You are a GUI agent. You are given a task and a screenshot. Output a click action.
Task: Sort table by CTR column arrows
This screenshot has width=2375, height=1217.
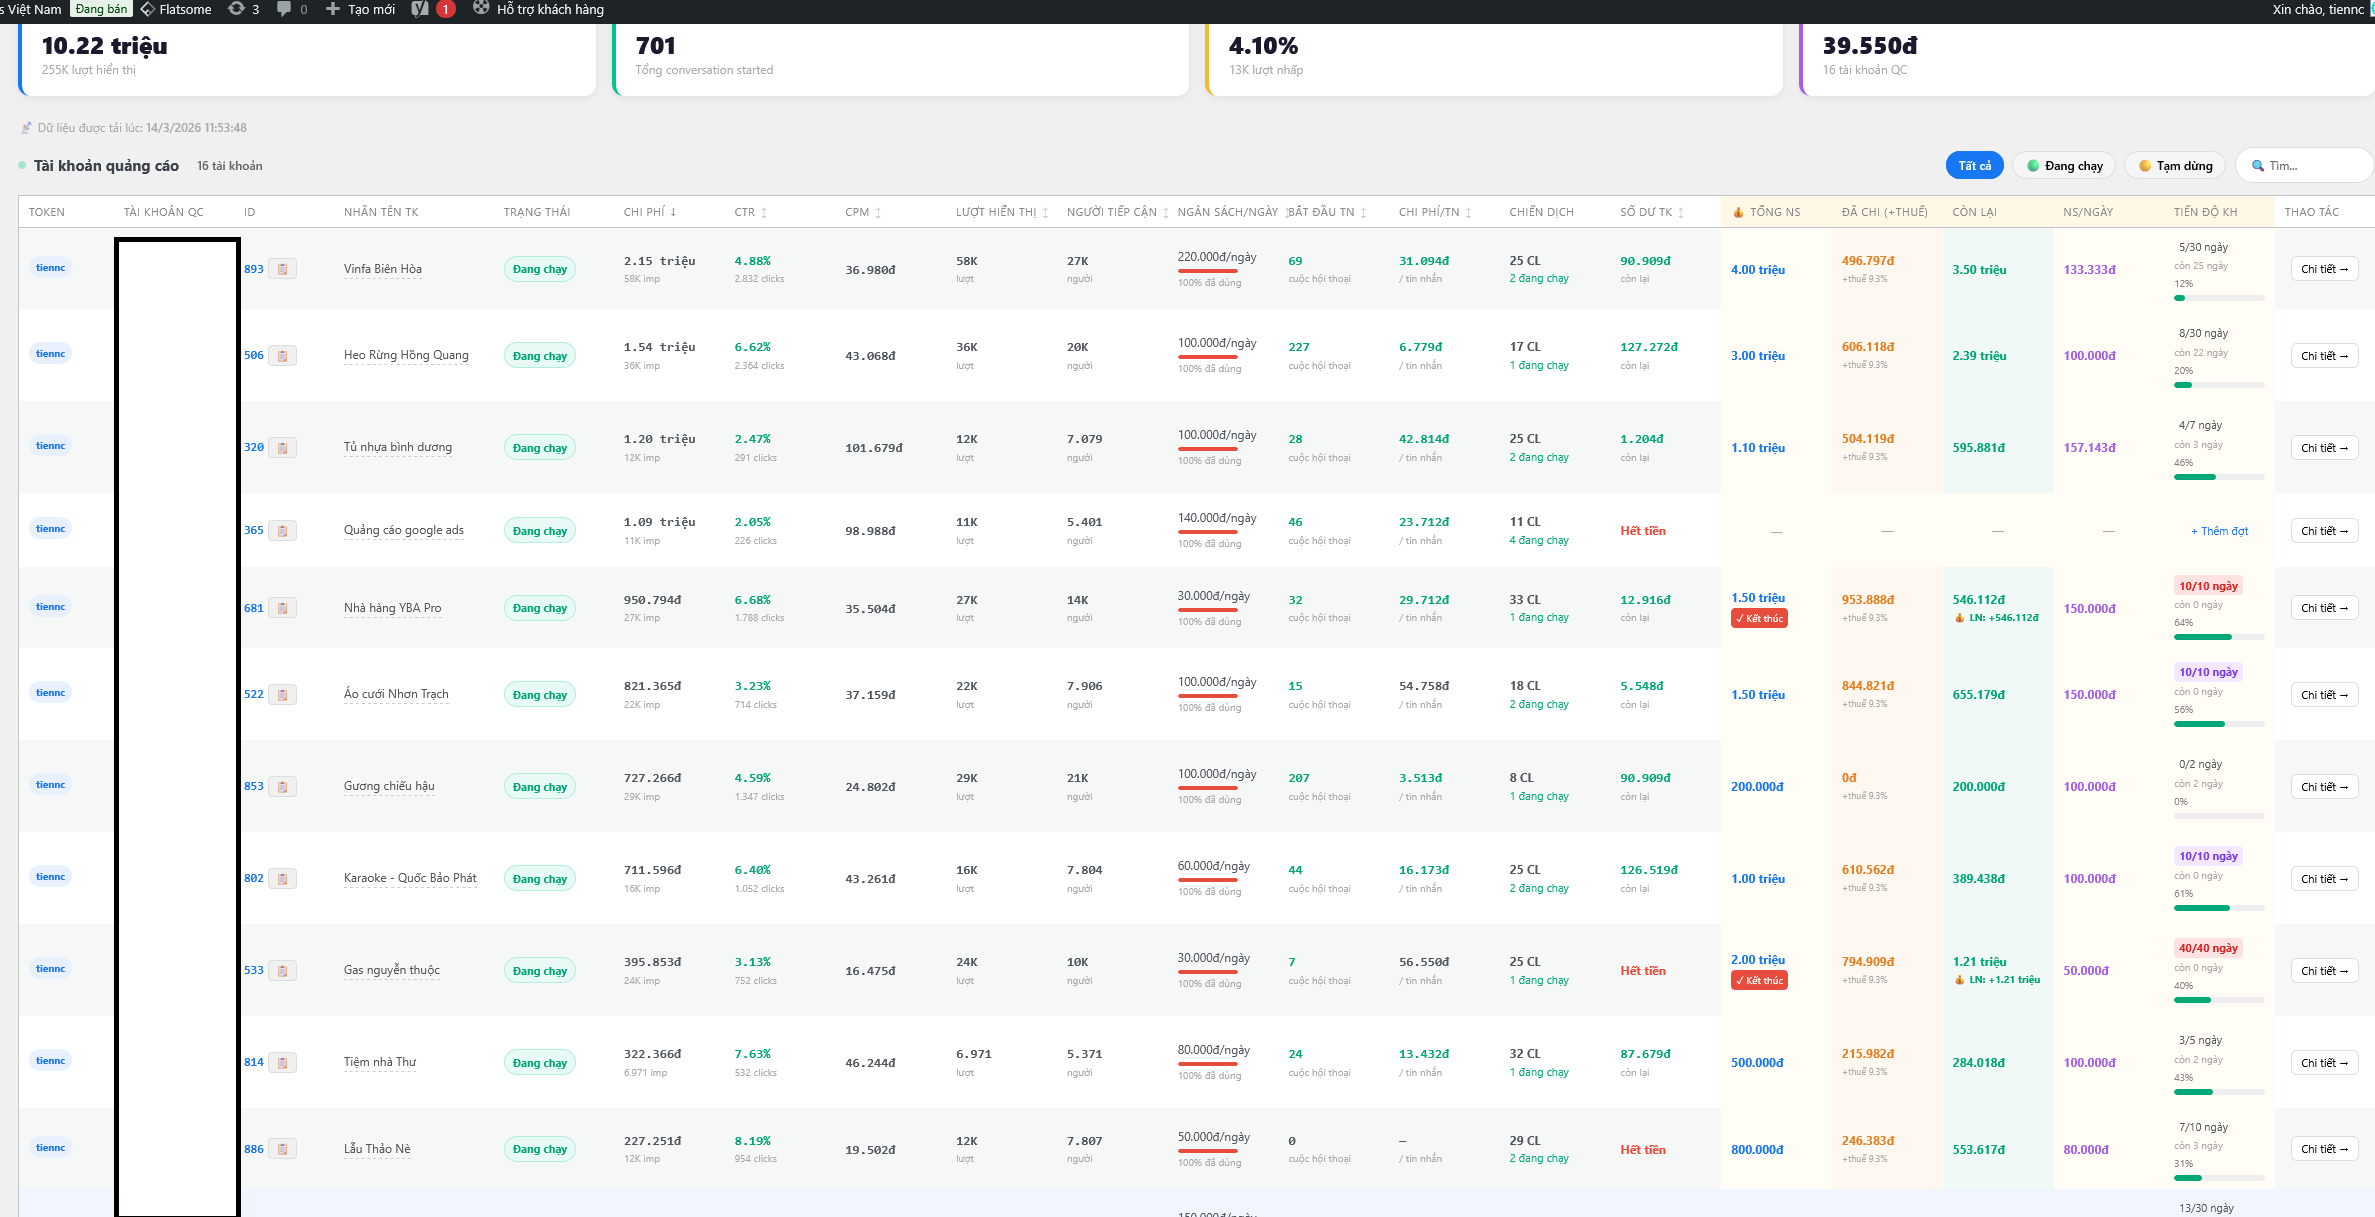click(x=764, y=212)
